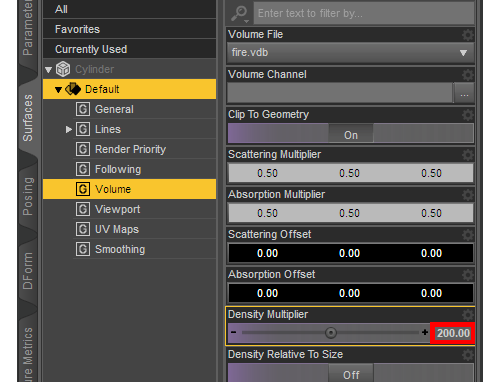Click the Volume Channel browse ellipsis button

point(464,93)
